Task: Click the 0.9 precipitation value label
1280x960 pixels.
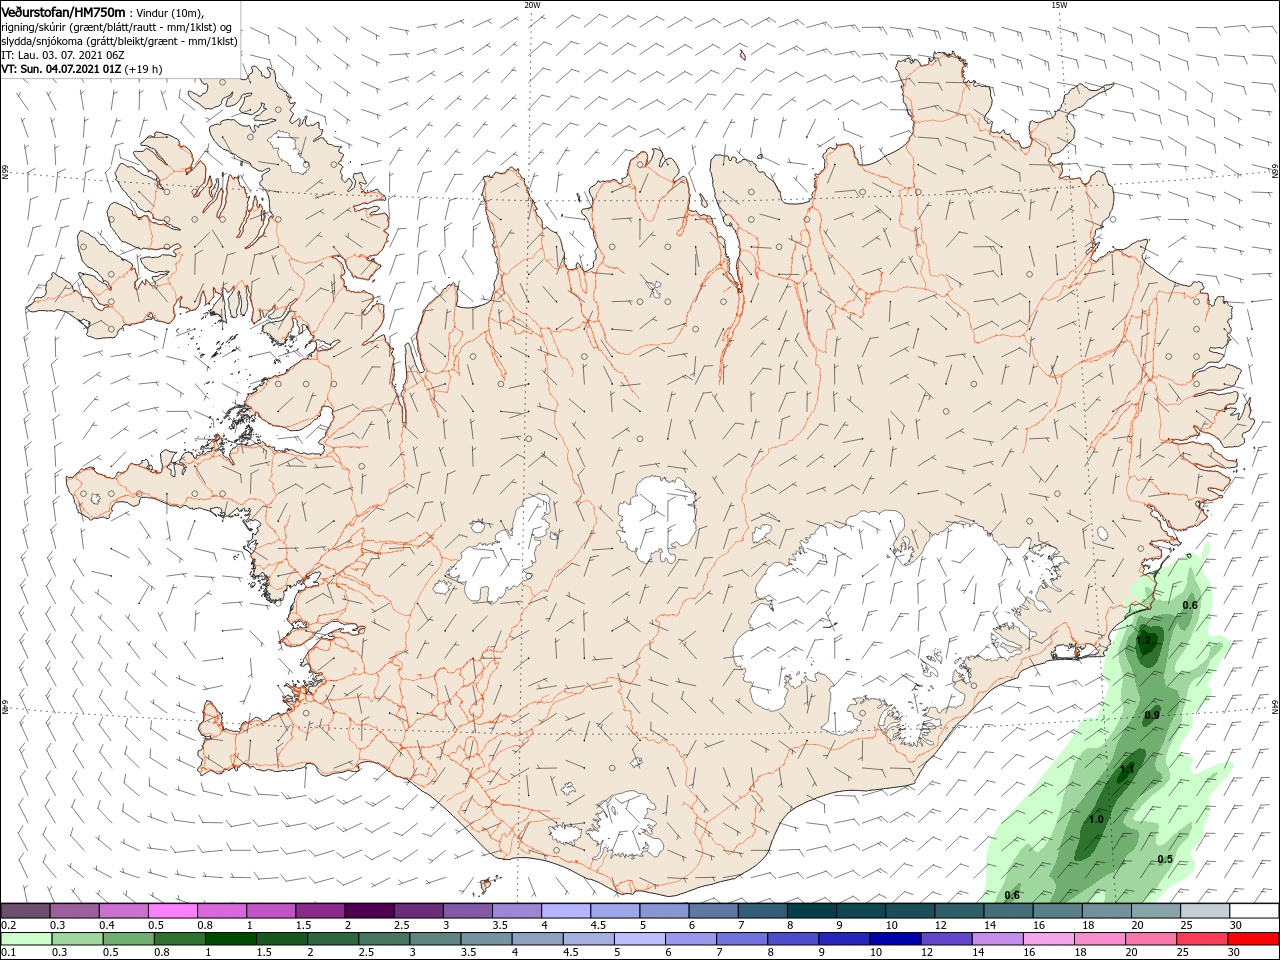Action: pos(1152,715)
